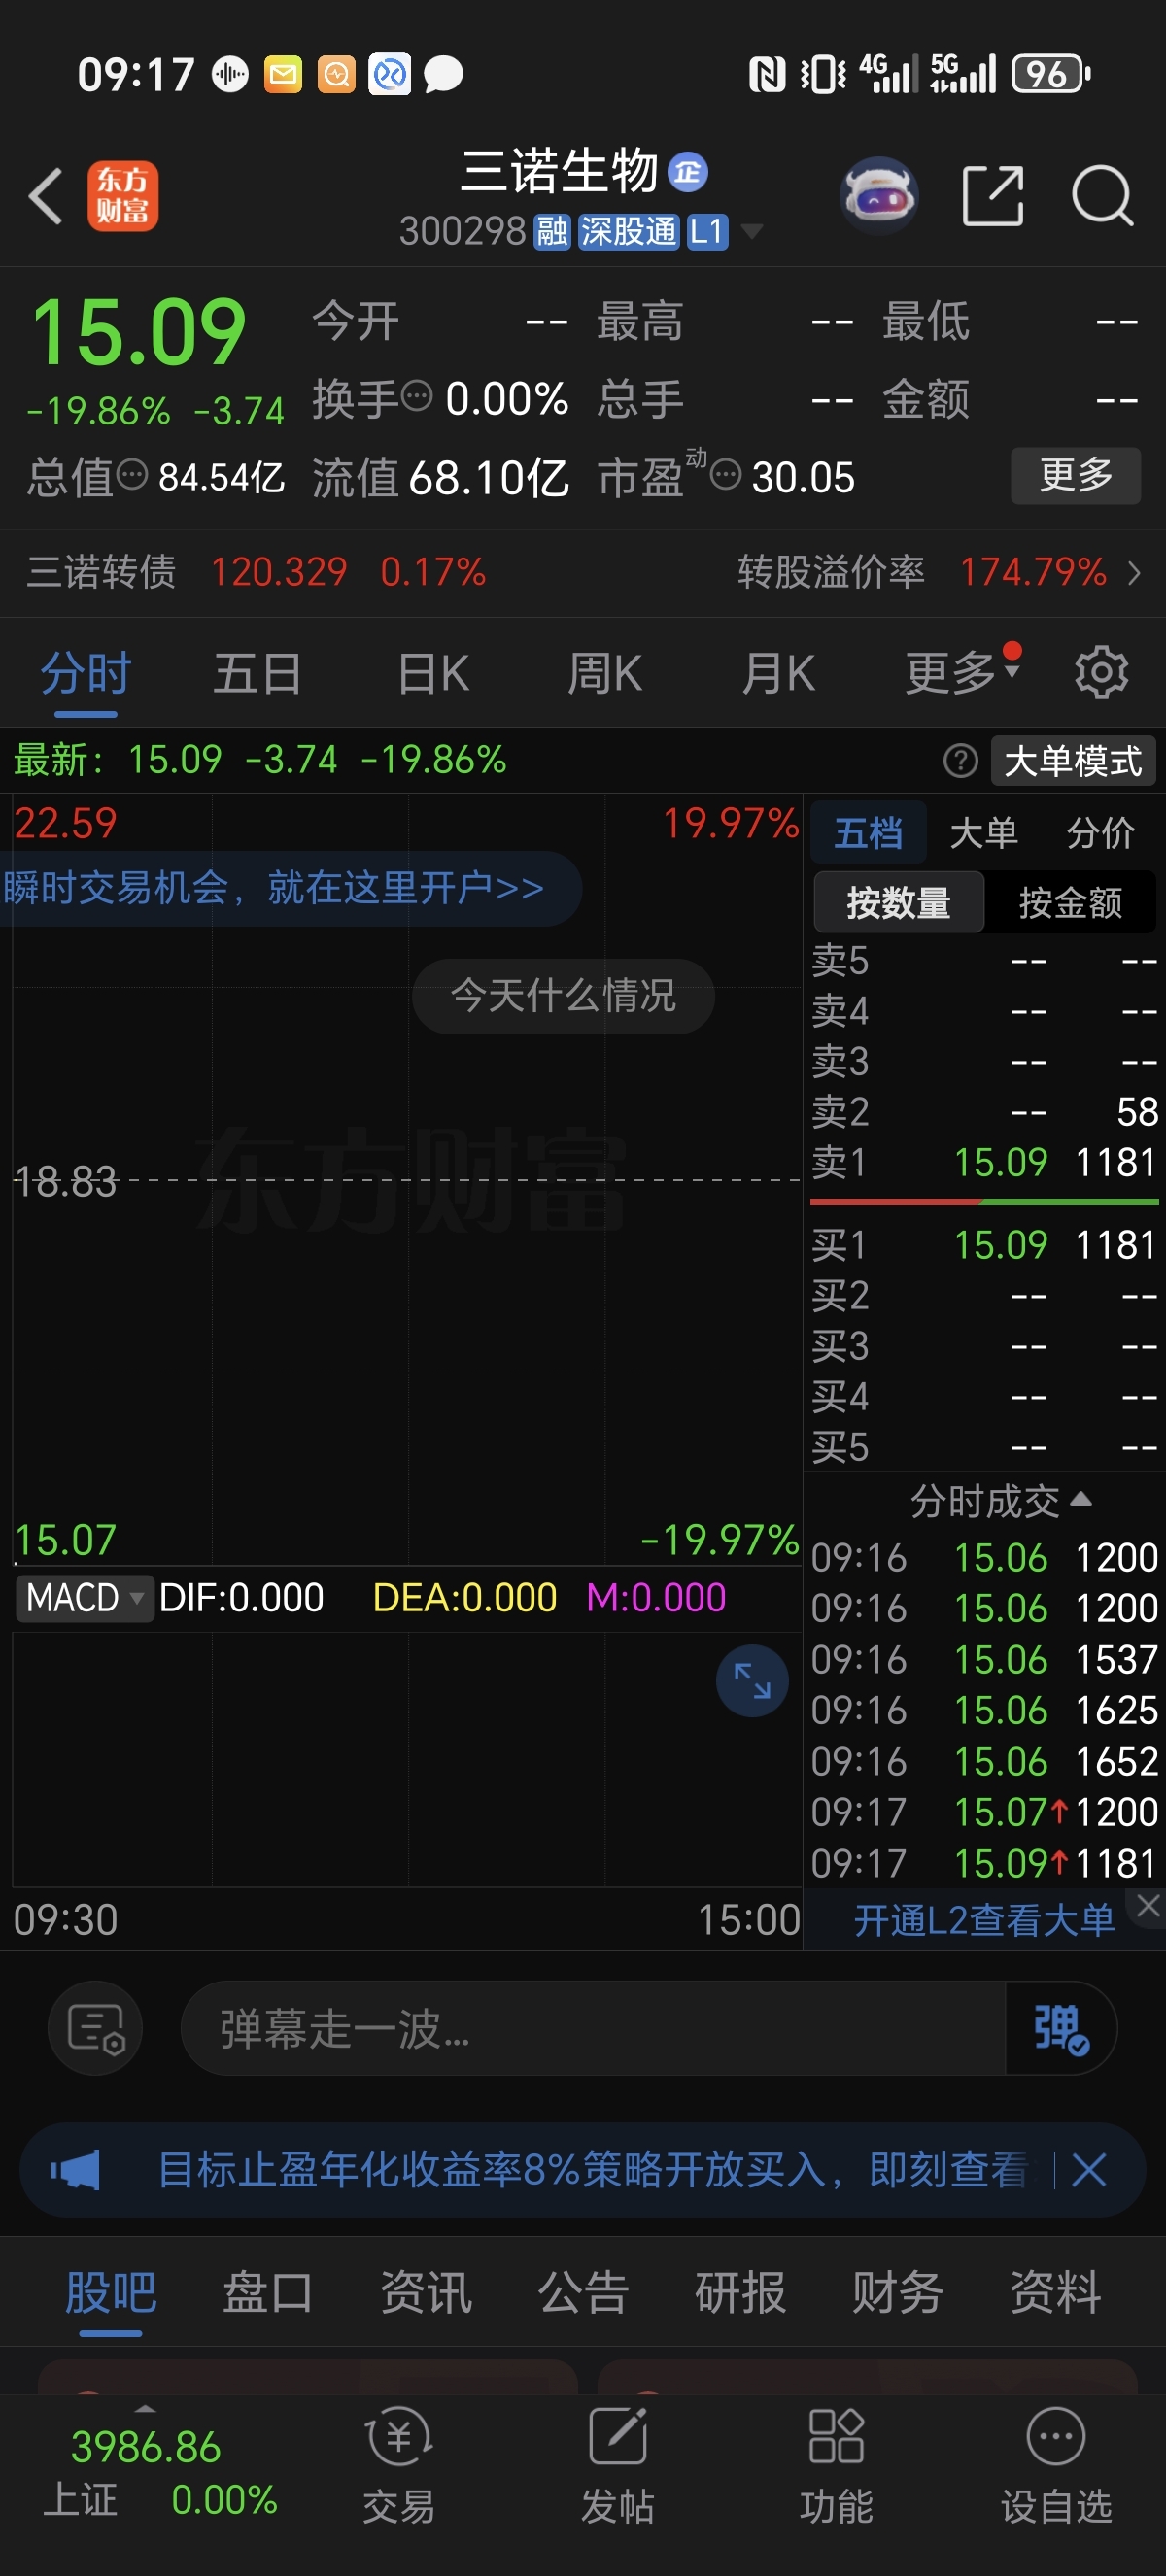The image size is (1166, 2576).
Task: Open 资料 profile tab
Action: 1055,2292
